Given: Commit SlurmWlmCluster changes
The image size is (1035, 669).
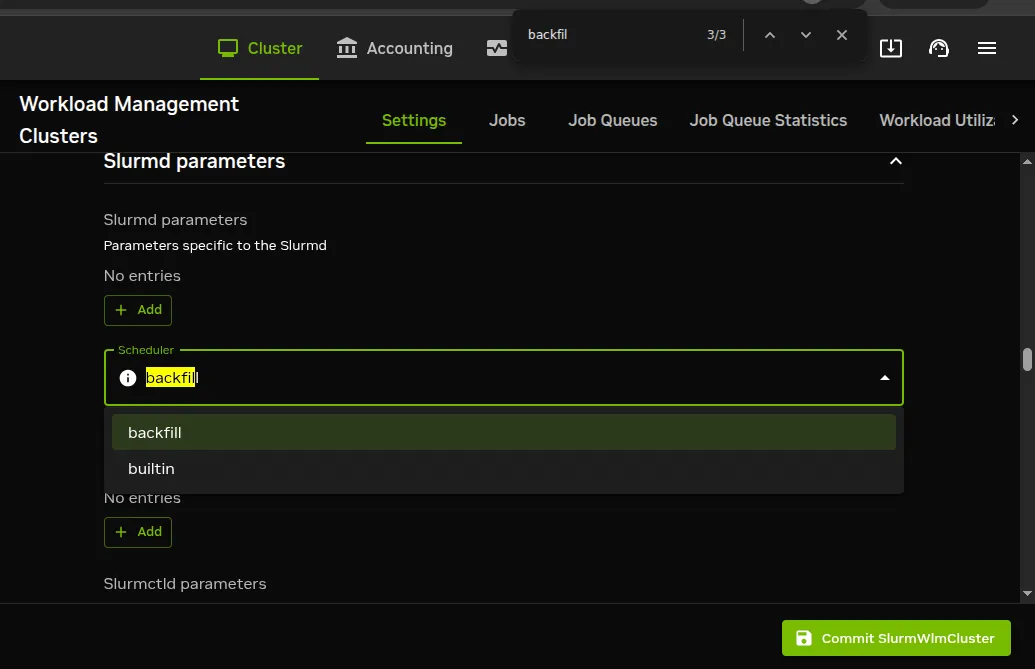Looking at the screenshot, I should 896,638.
